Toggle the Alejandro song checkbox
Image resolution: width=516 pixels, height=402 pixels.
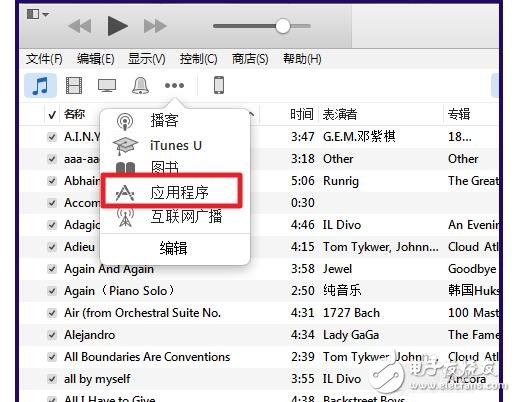(x=52, y=335)
